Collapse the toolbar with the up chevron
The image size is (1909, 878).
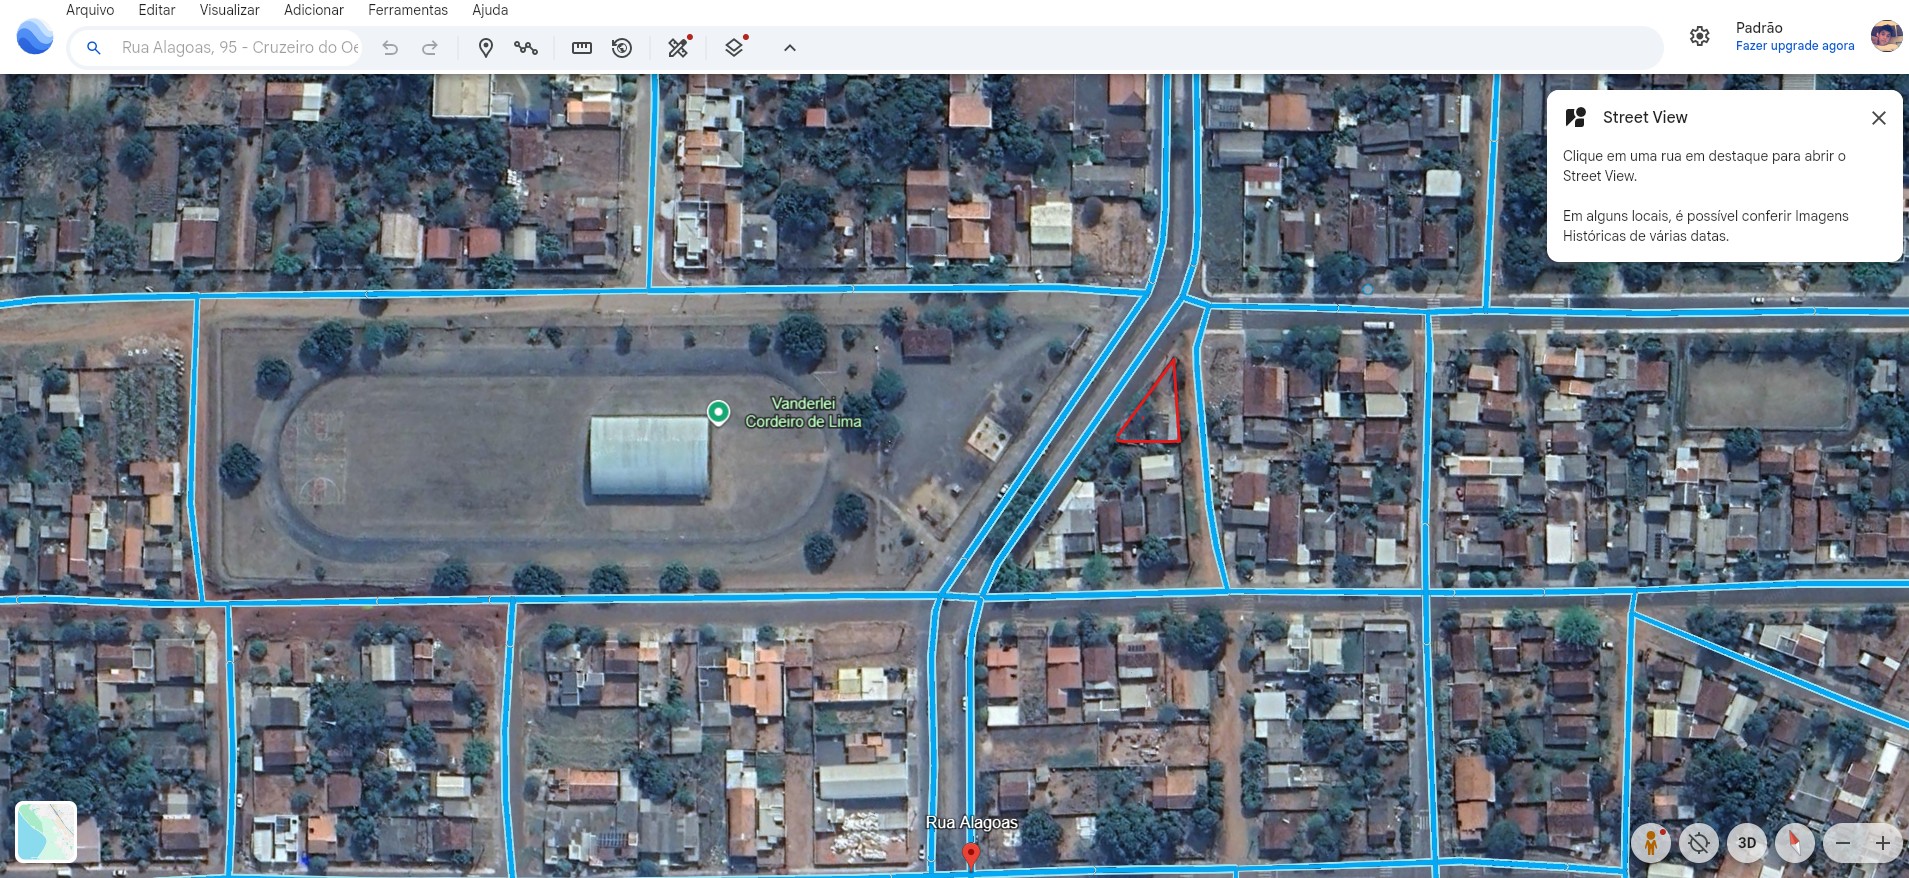click(790, 48)
